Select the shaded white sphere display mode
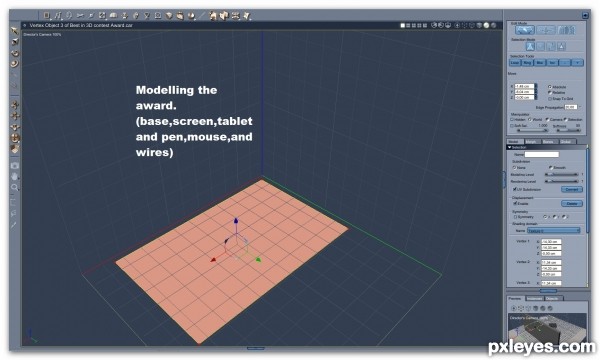 click(486, 25)
